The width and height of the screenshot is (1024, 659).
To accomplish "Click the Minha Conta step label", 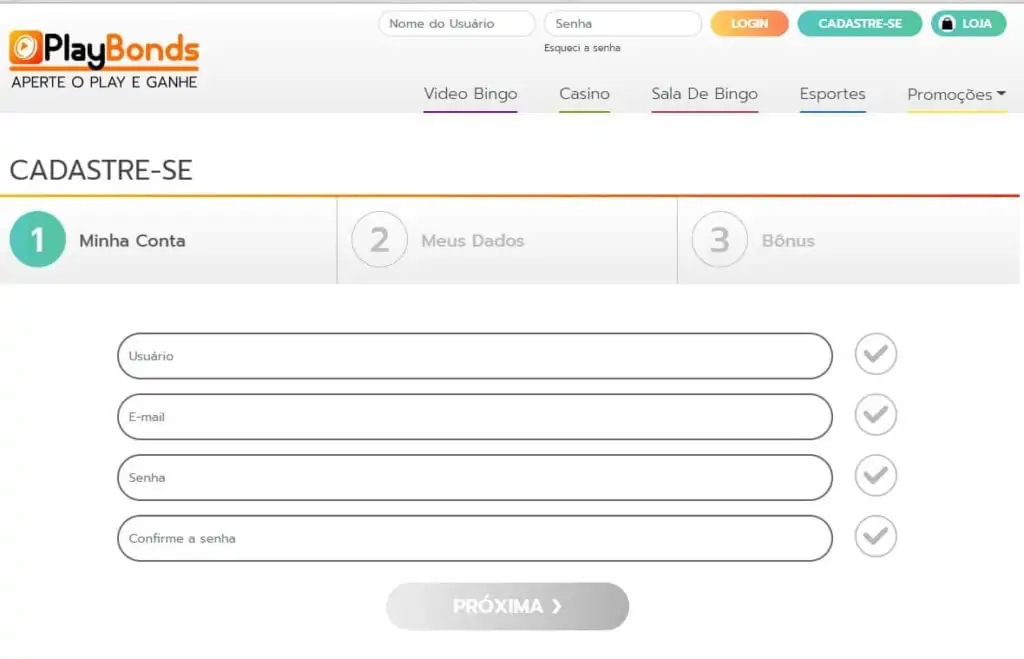I will 133,240.
